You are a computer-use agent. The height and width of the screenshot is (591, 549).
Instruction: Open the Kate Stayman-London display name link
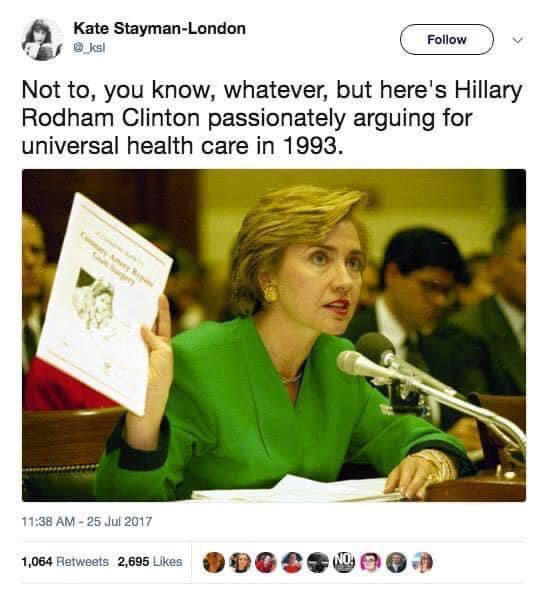(x=159, y=29)
